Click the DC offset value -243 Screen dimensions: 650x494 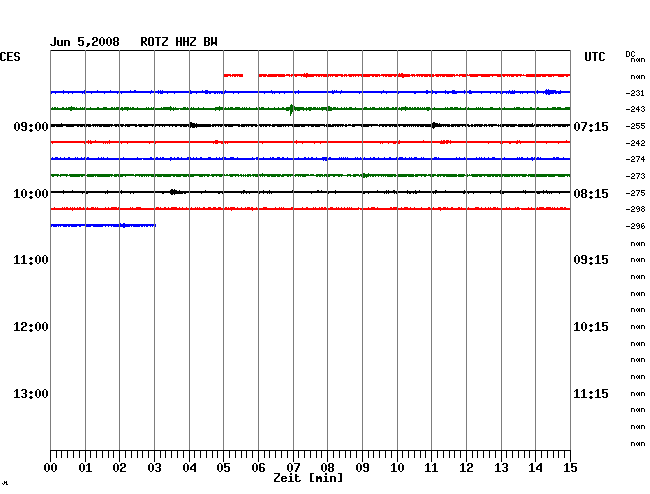click(635, 109)
